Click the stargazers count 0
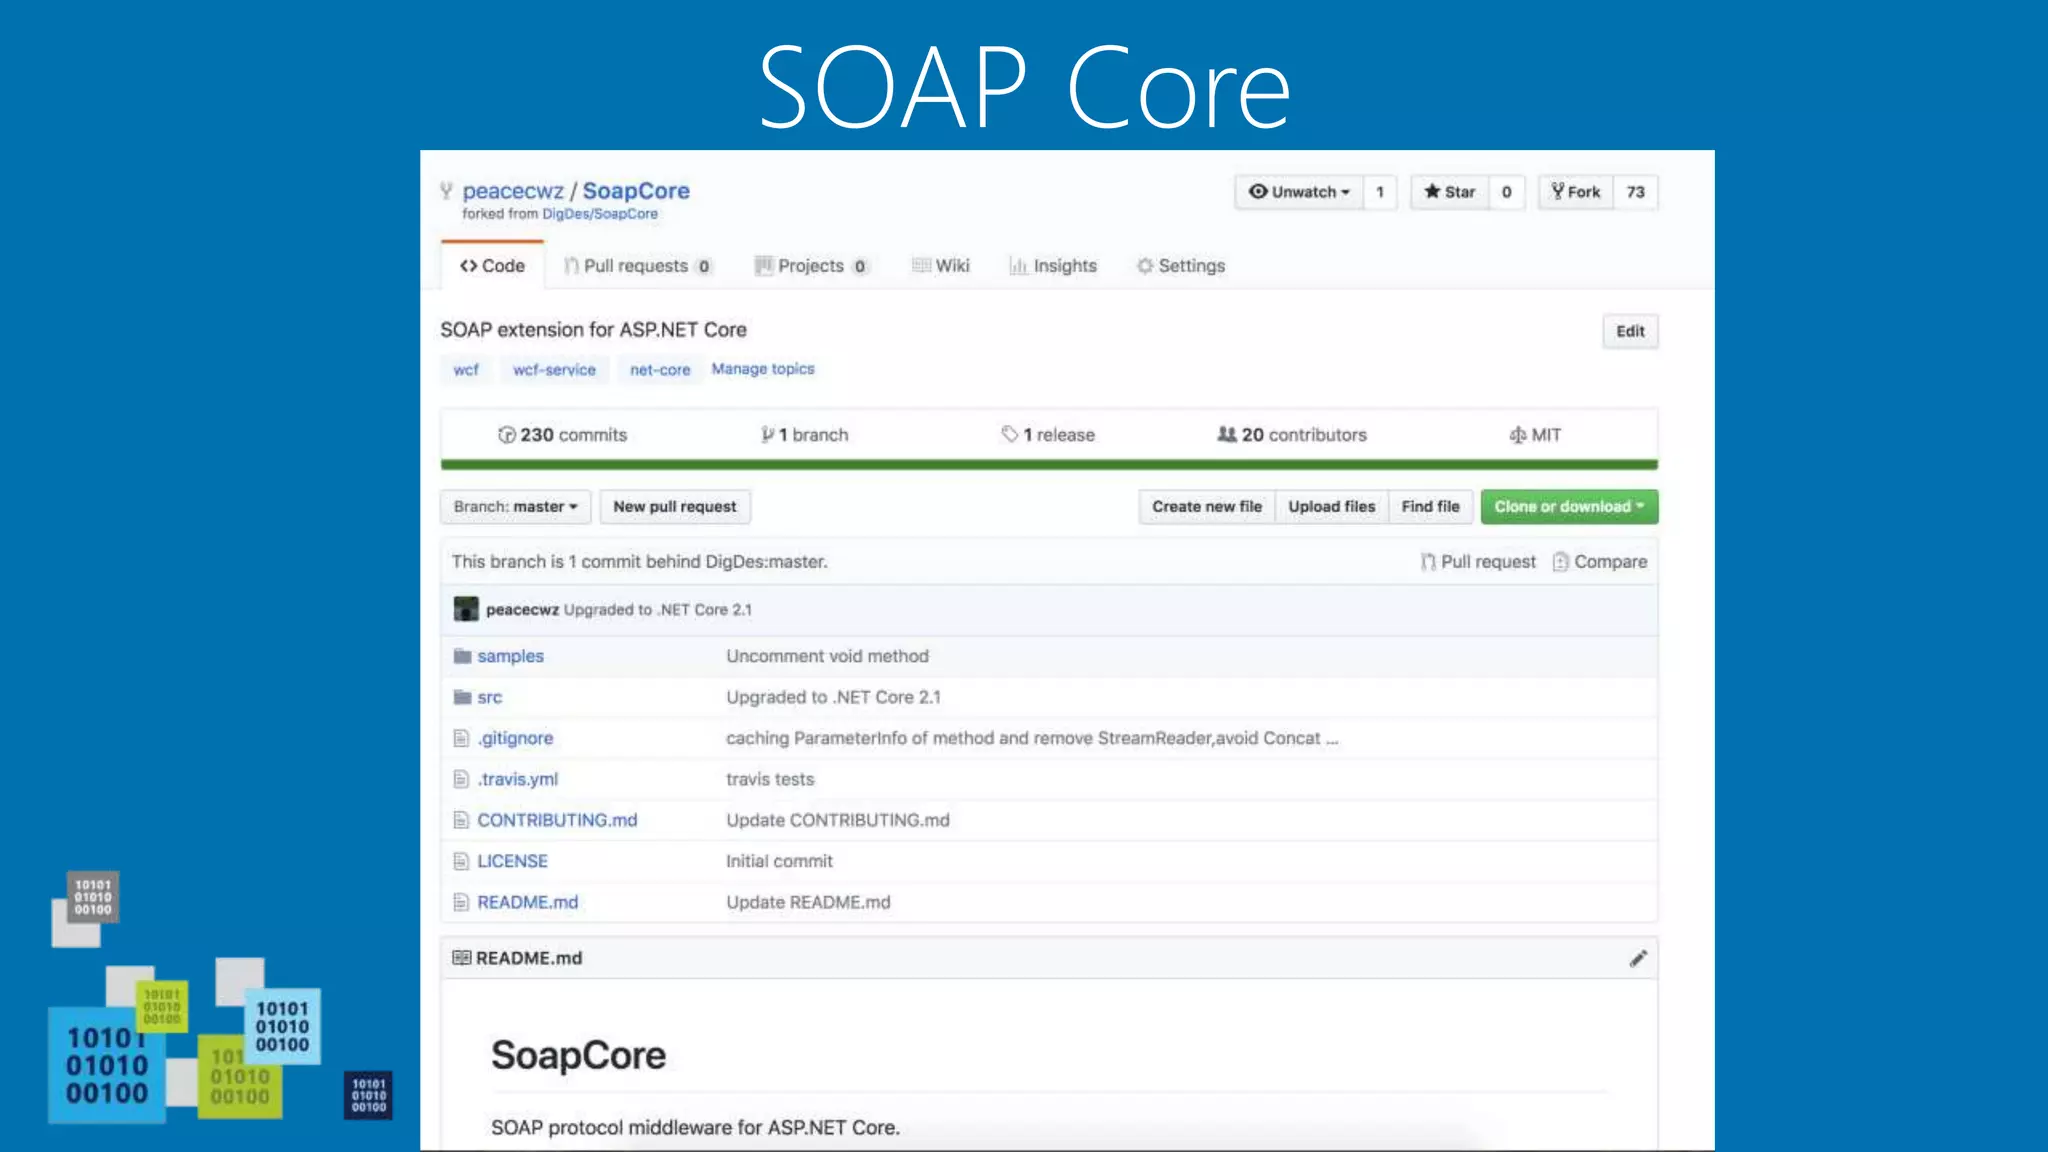Screen dimensions: 2048x1152 click(1506, 192)
